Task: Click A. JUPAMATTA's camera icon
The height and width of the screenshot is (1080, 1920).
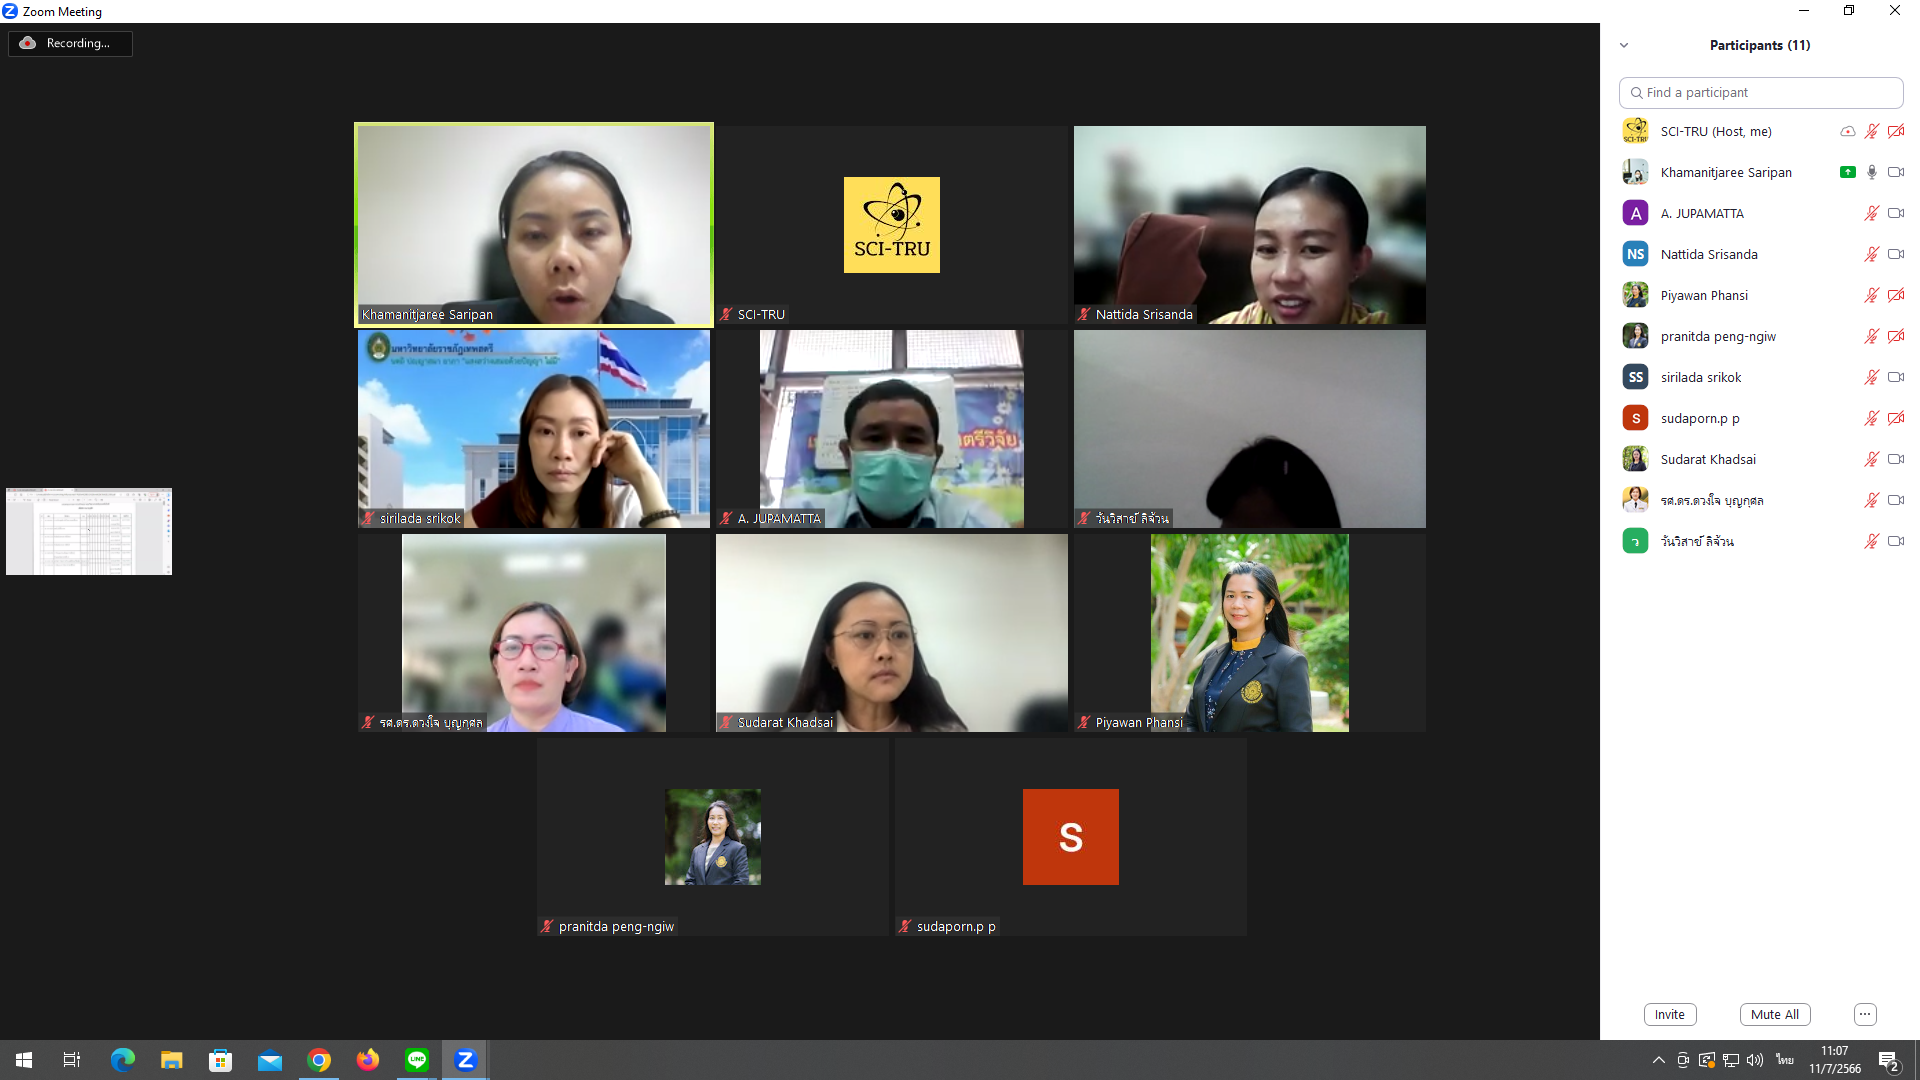Action: coord(1895,213)
